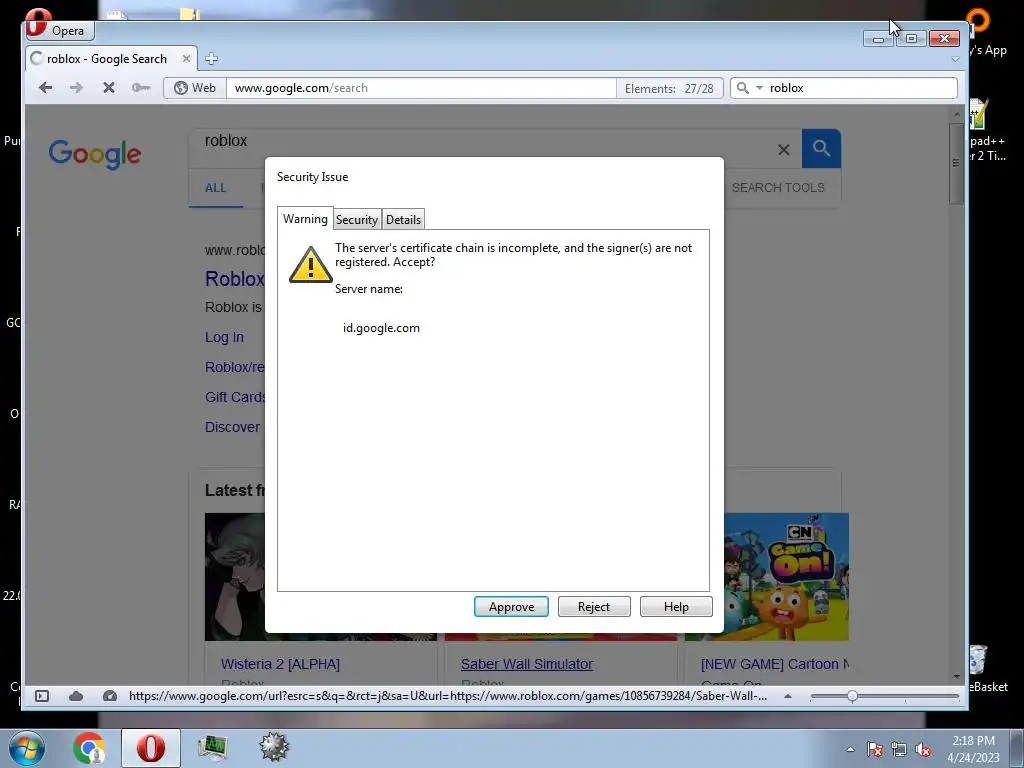Launch Chrome from the taskbar
The width and height of the screenshot is (1024, 768).
point(89,748)
